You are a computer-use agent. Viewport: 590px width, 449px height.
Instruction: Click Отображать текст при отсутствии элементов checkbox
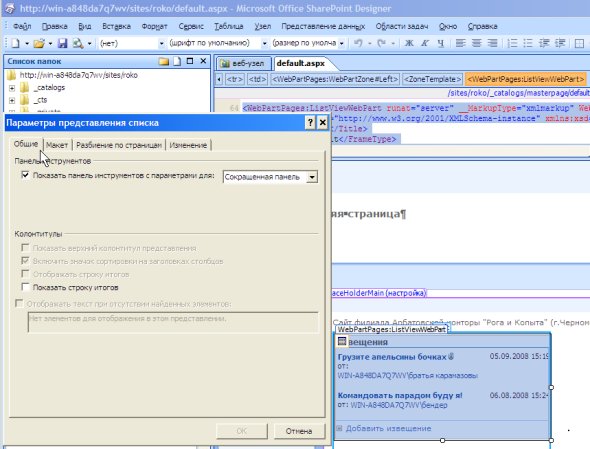[x=18, y=303]
